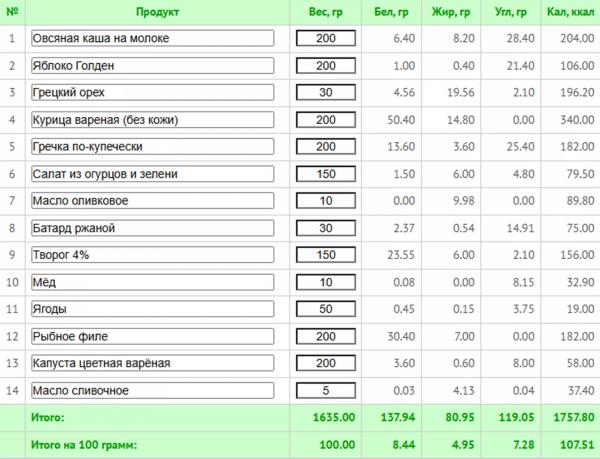
Task: Click the weight input for Творог 4%
Action: pyautogui.click(x=325, y=255)
